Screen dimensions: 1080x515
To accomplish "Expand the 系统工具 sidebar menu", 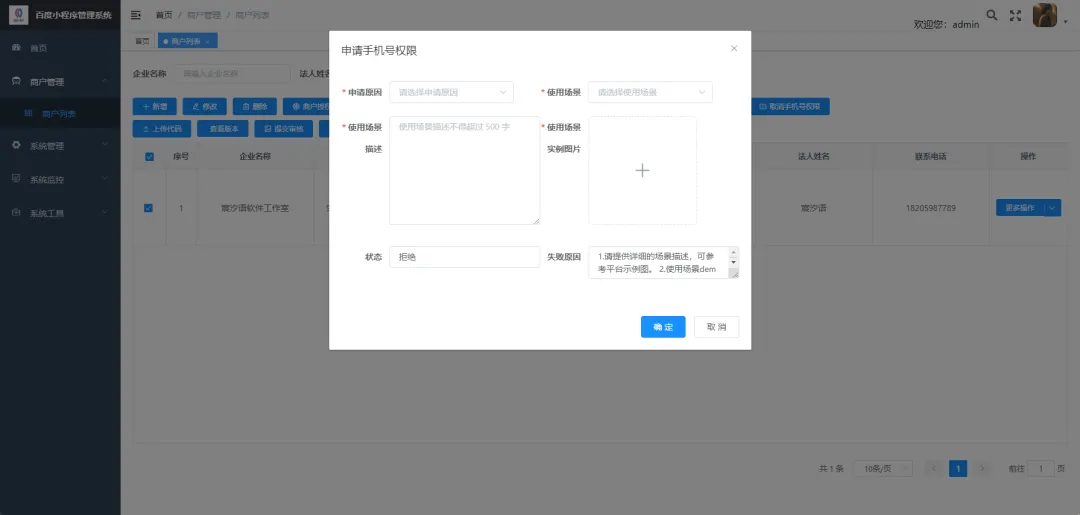I will click(x=60, y=213).
